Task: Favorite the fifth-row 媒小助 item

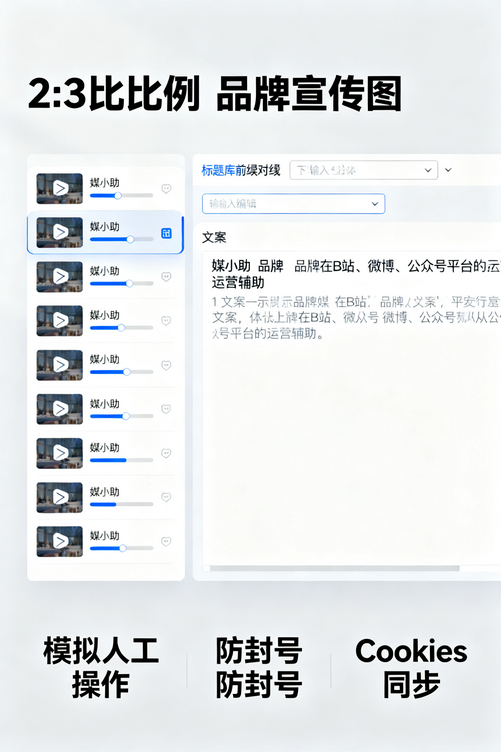Action: click(166, 365)
